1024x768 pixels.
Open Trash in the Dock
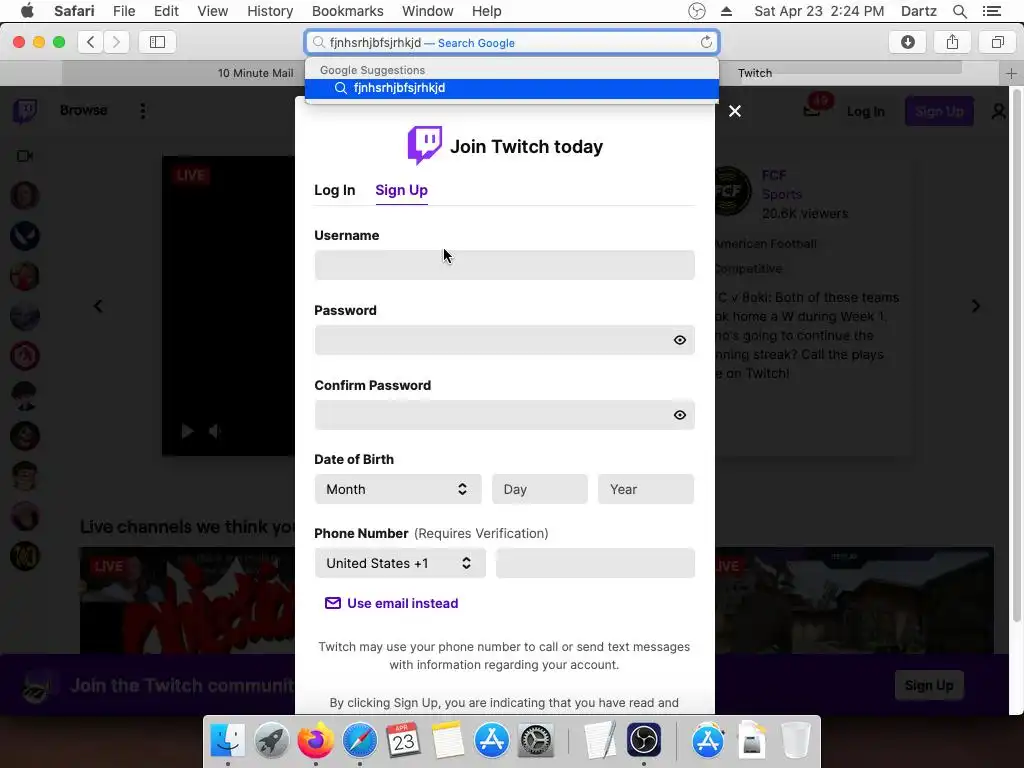(795, 741)
